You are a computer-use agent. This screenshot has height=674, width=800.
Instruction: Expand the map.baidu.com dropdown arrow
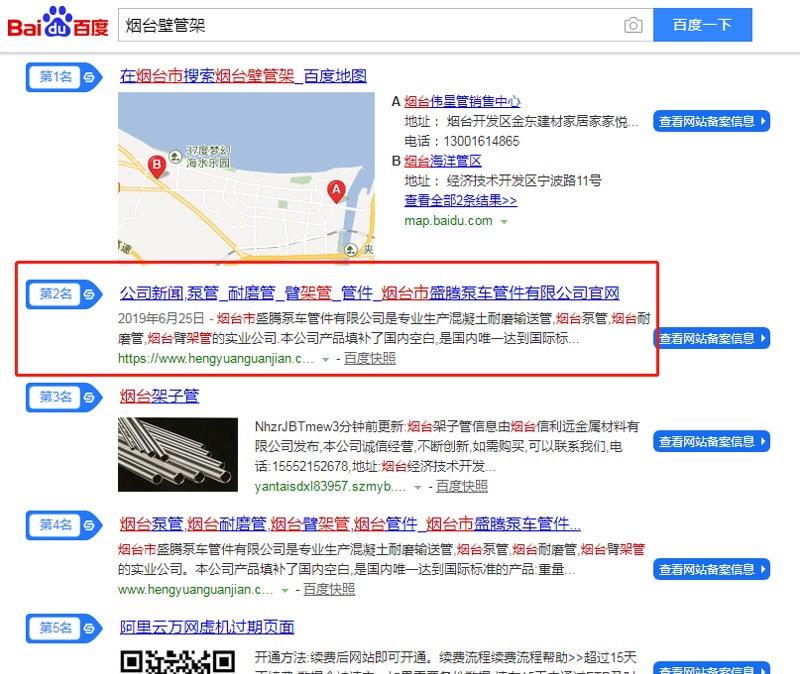pyautogui.click(x=504, y=221)
